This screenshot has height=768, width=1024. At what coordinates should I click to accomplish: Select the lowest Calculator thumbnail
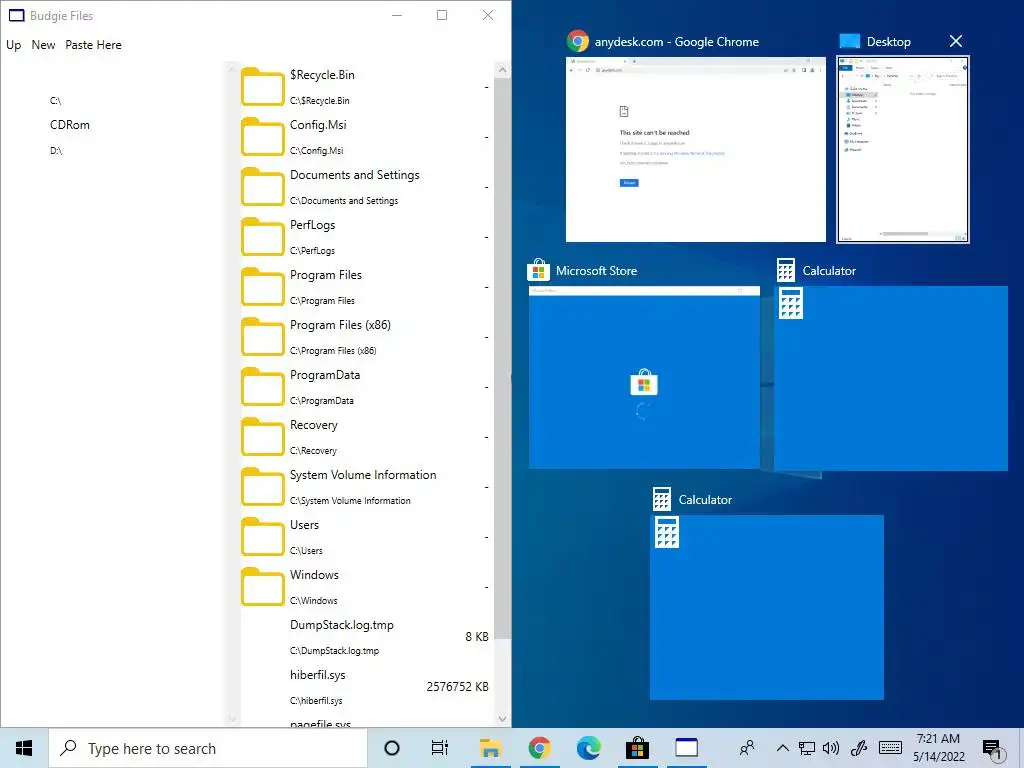point(767,607)
